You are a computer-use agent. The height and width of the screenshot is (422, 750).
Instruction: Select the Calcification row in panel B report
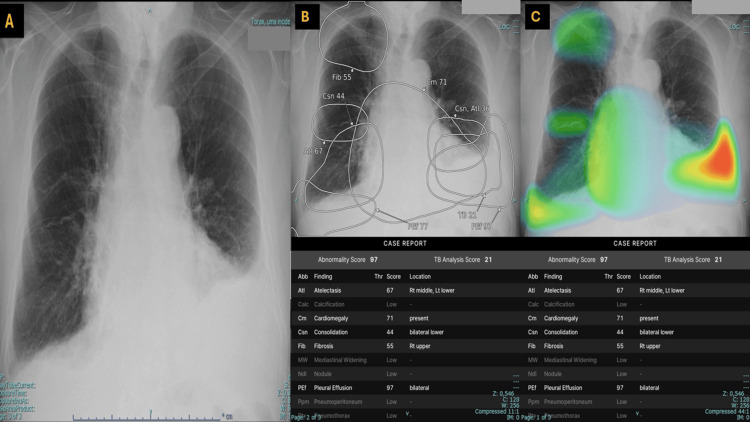click(x=406, y=304)
